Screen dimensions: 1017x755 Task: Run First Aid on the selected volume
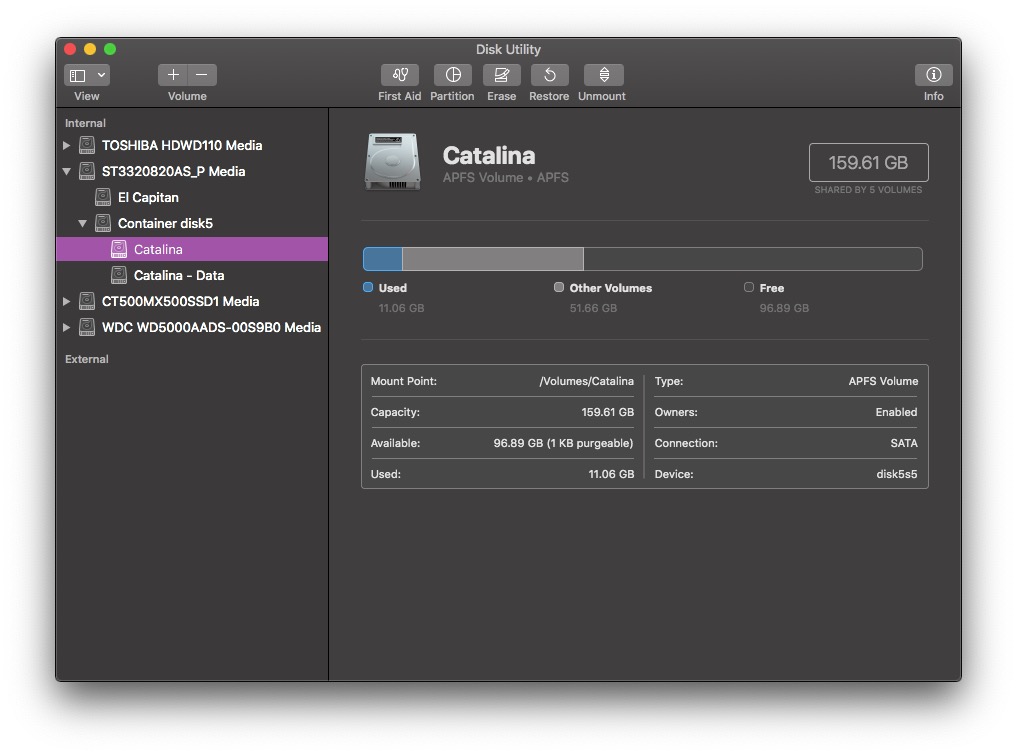[399, 75]
